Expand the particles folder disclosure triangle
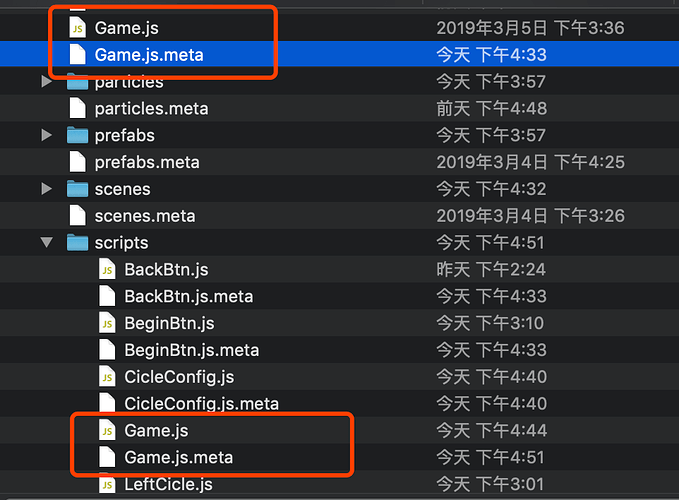Screen dimensions: 679x500 [x=46, y=82]
